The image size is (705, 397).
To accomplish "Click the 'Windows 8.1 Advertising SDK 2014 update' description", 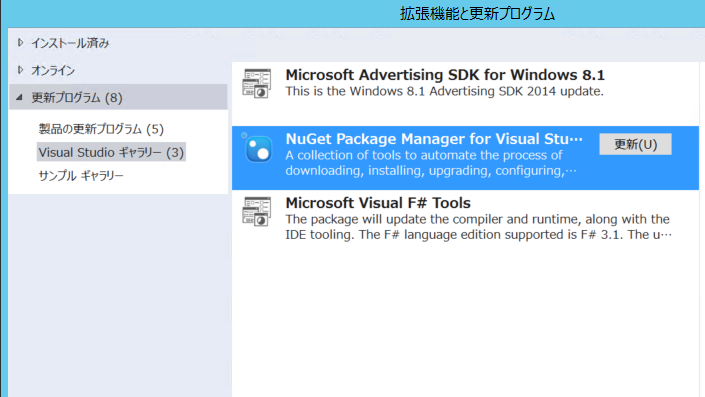I will click(444, 91).
